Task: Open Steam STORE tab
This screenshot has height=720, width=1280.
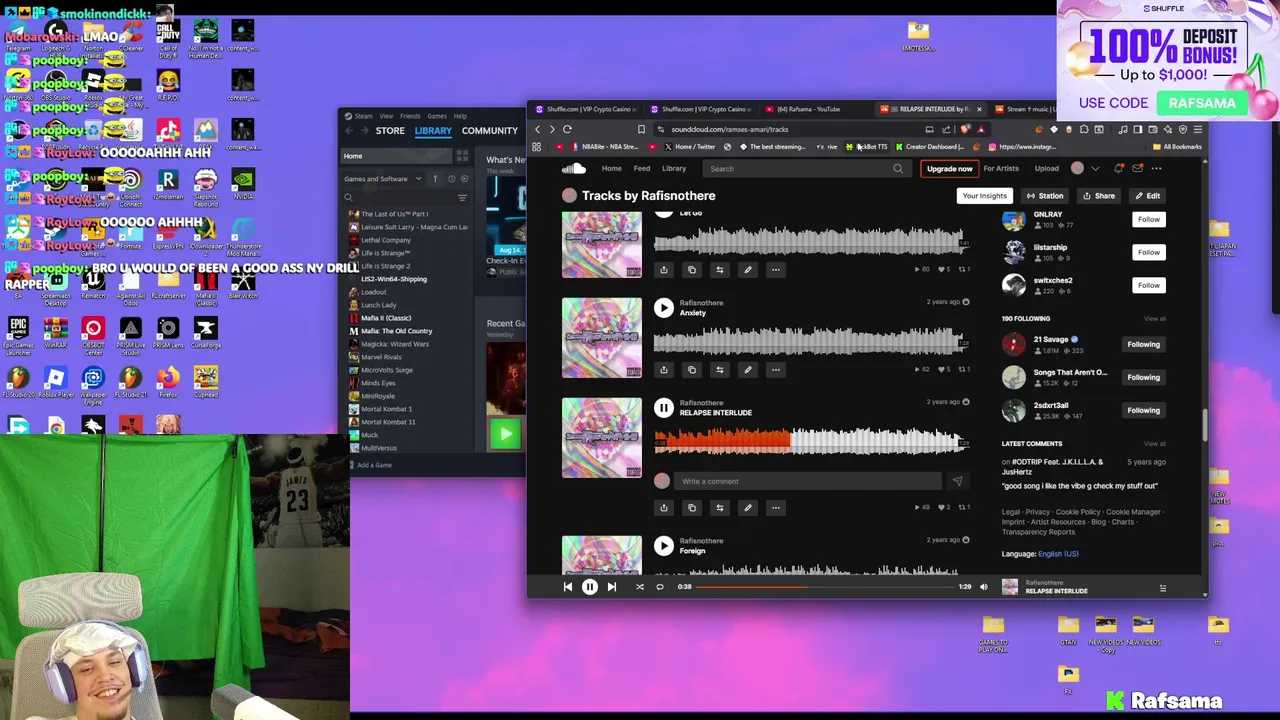Action: 390,131
